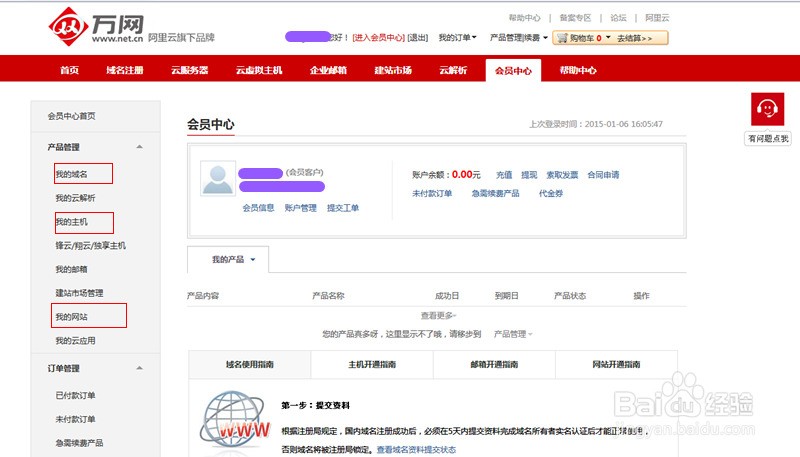Open the 阿里云 header link

[x=657, y=18]
